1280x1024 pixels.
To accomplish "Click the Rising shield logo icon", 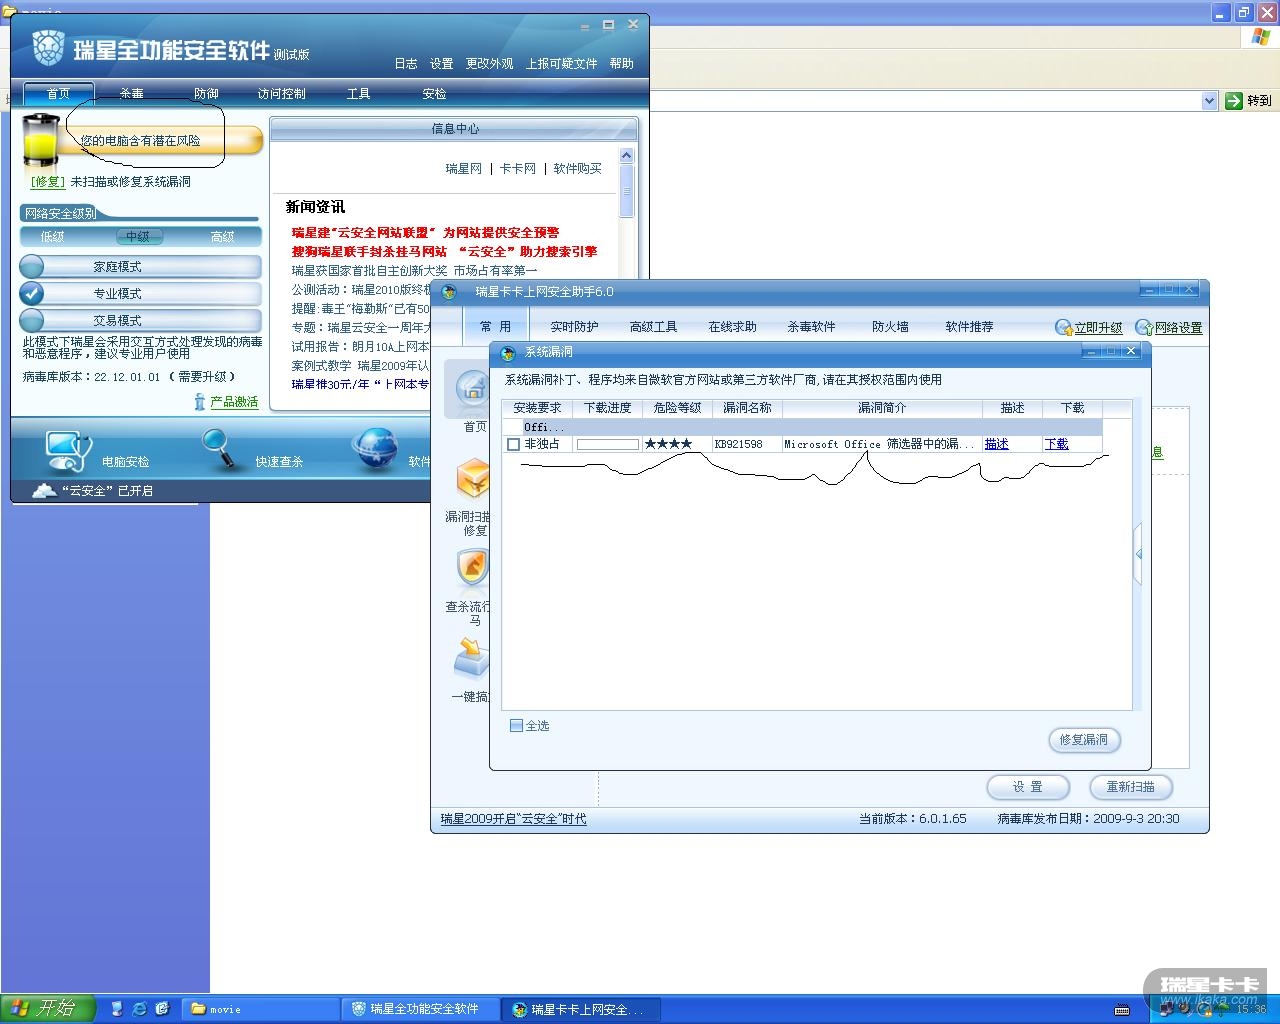I will (x=48, y=48).
